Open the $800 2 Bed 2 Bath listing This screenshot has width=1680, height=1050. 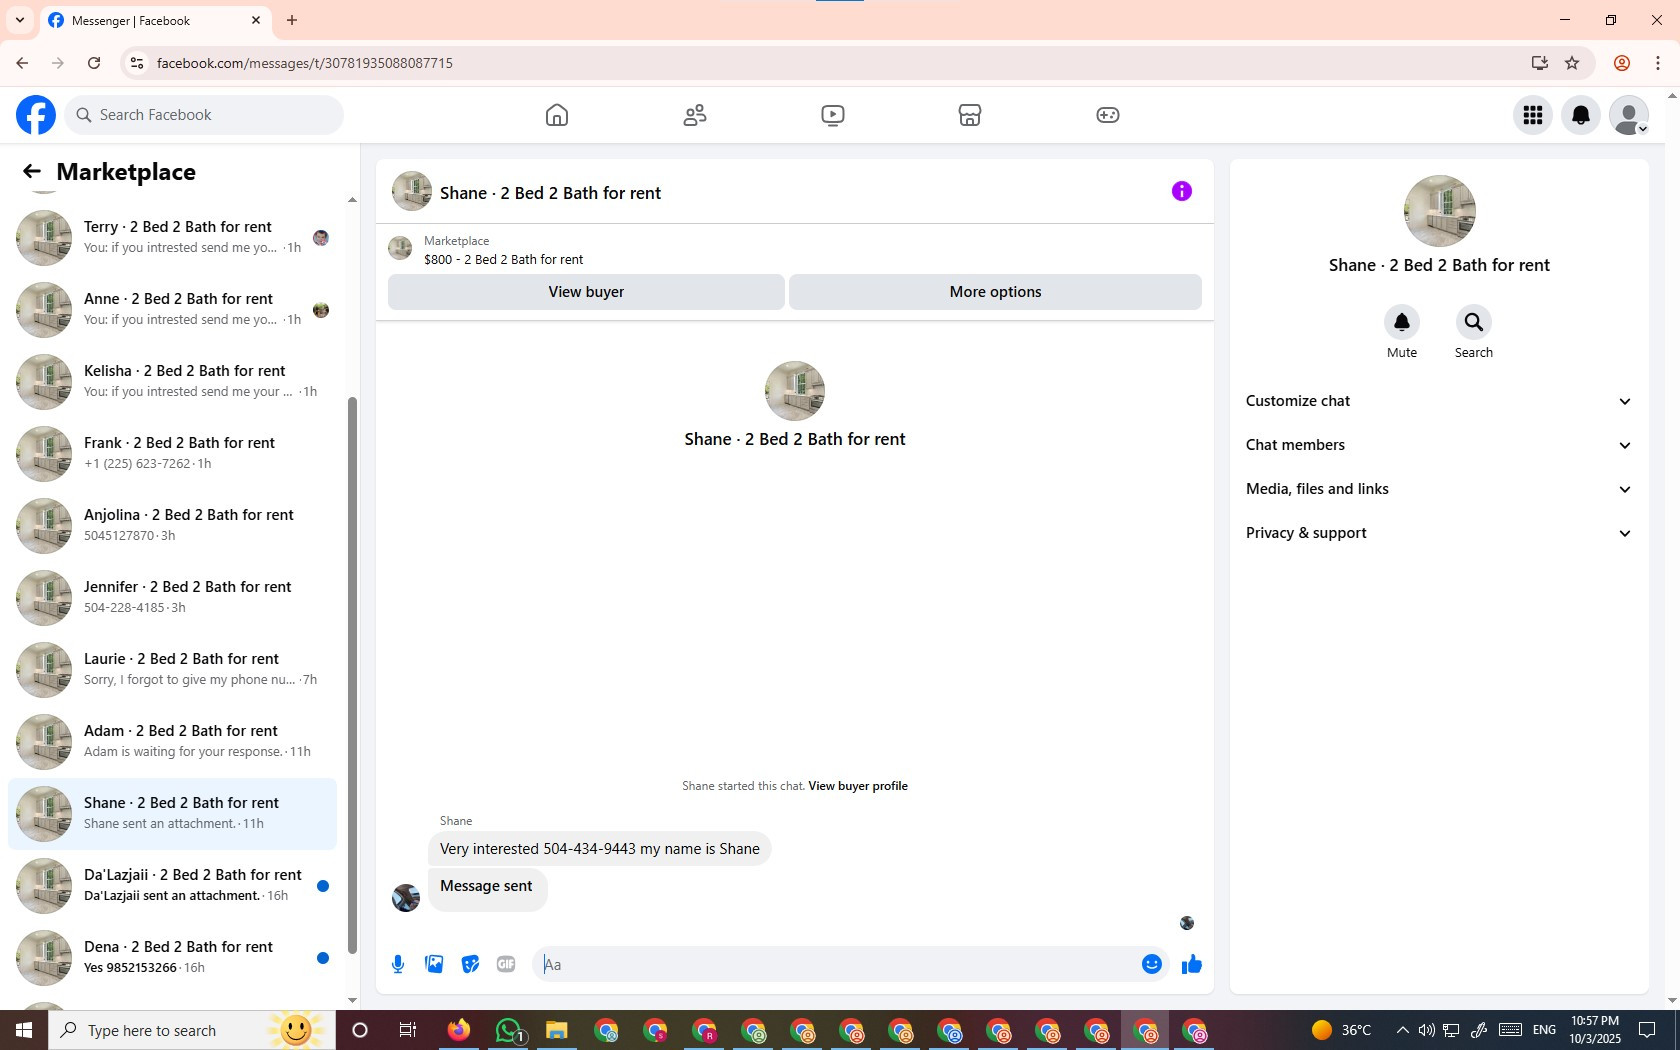[504, 259]
